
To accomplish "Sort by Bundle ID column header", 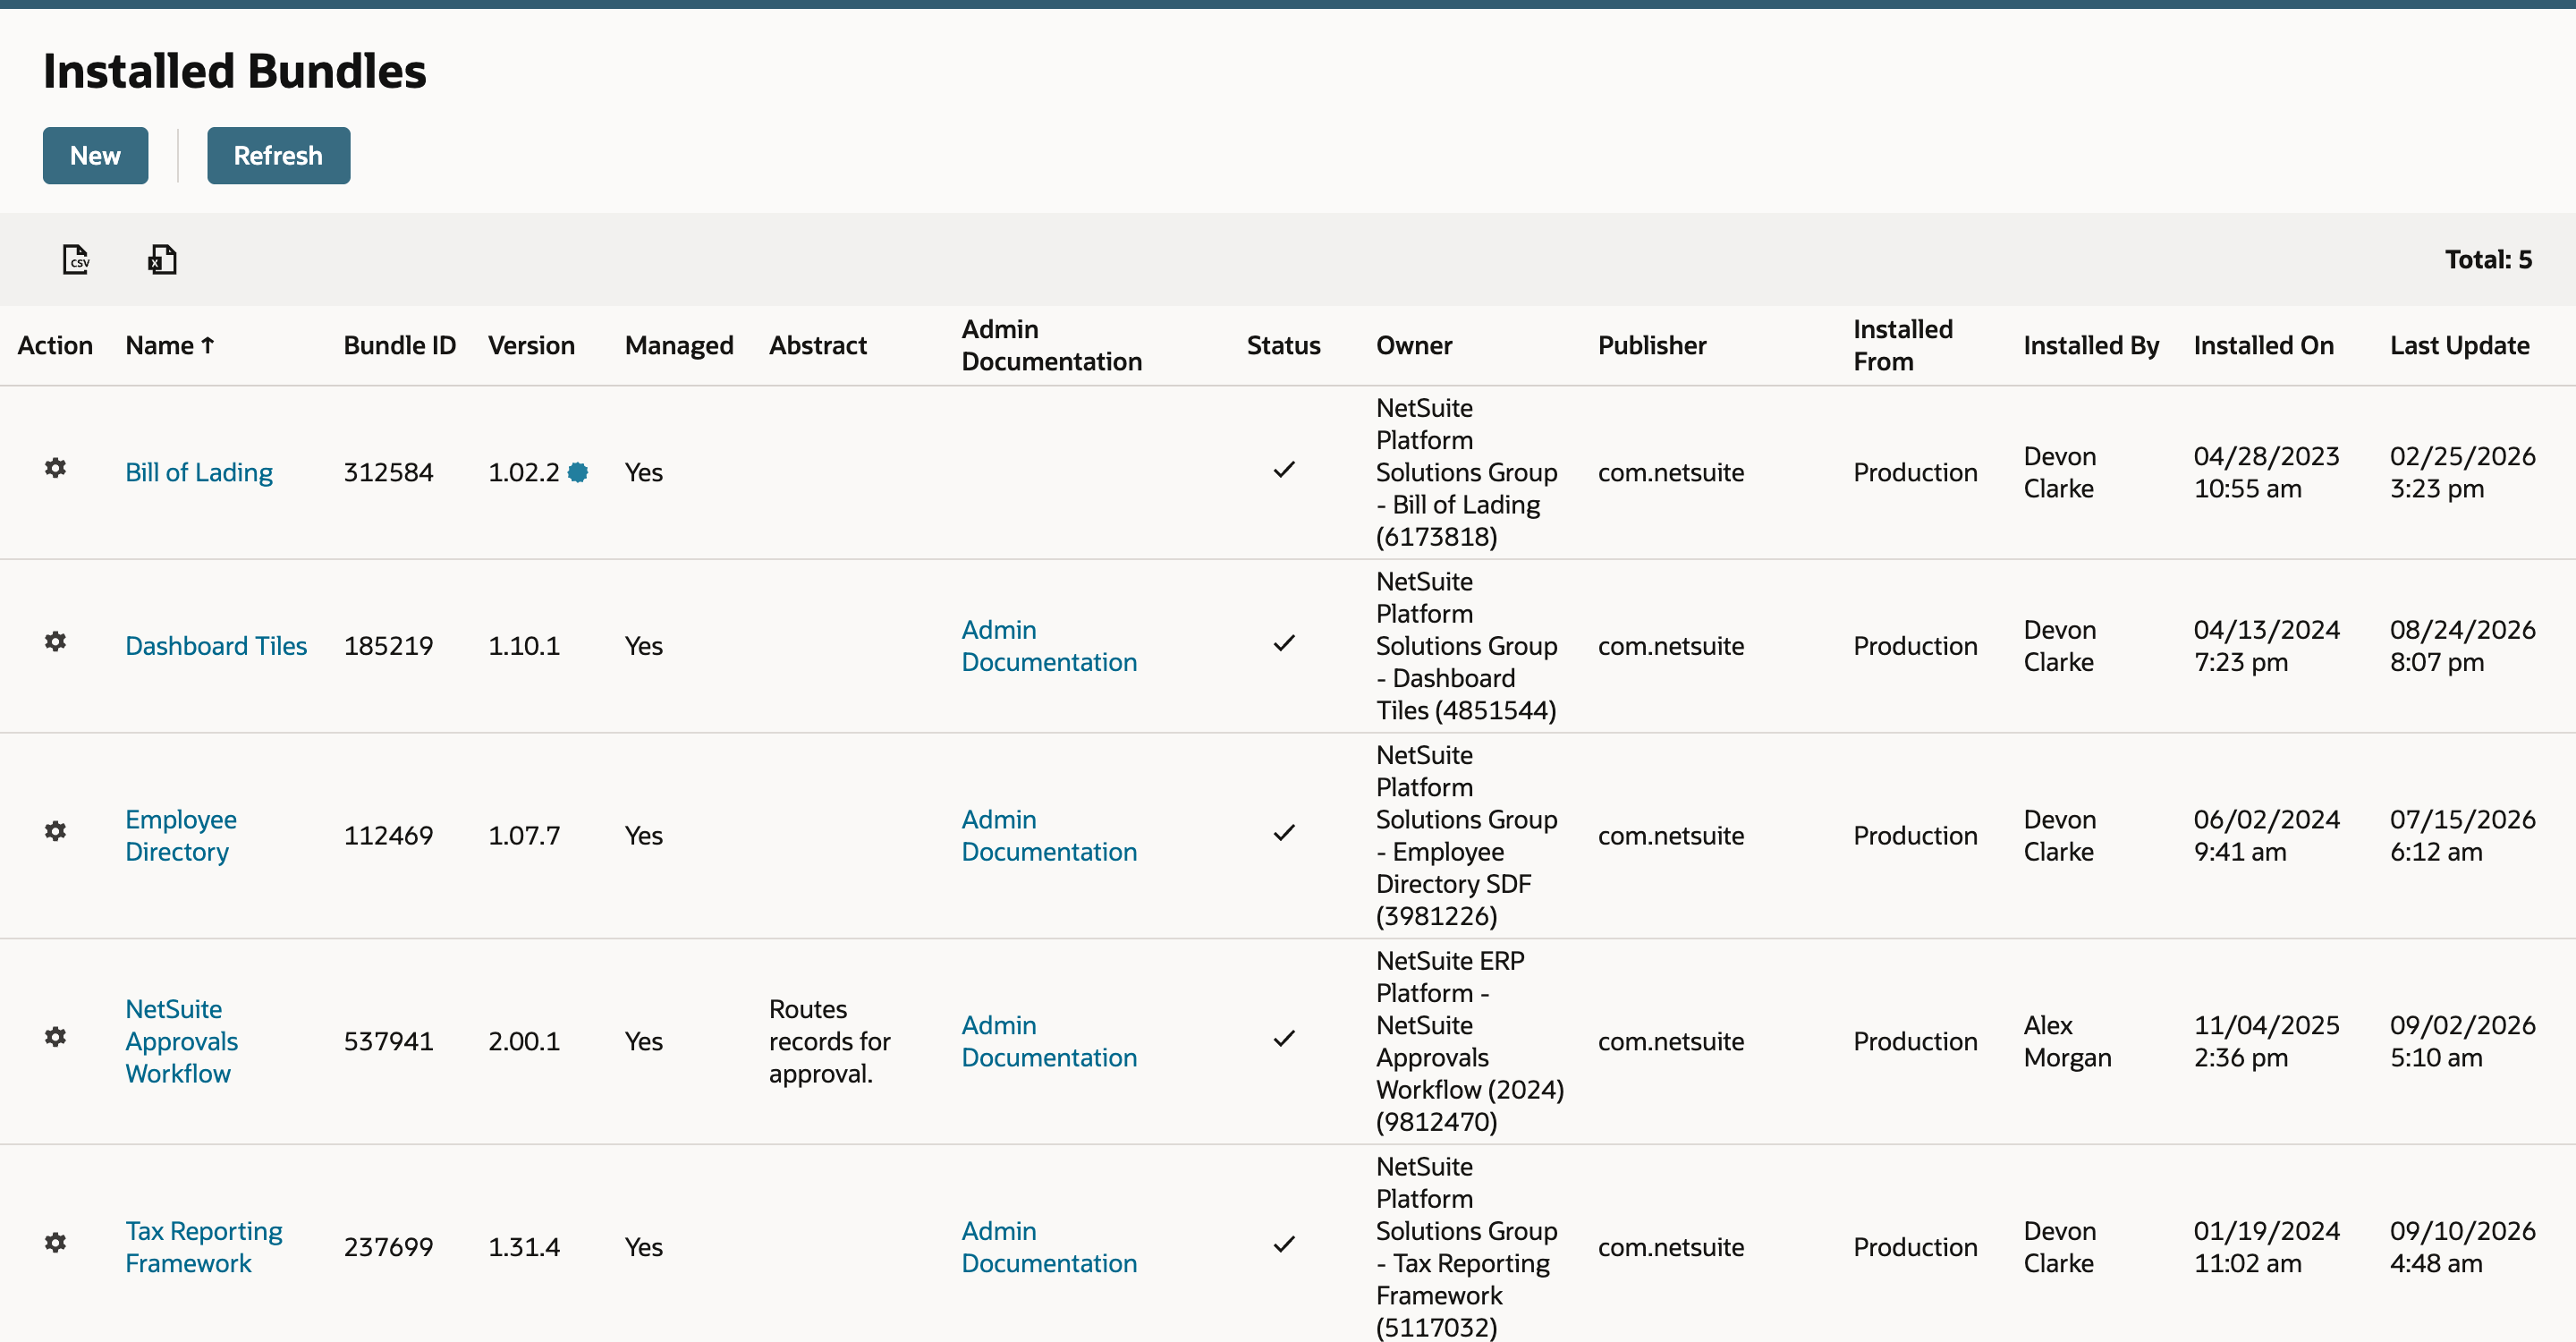I will [x=400, y=345].
